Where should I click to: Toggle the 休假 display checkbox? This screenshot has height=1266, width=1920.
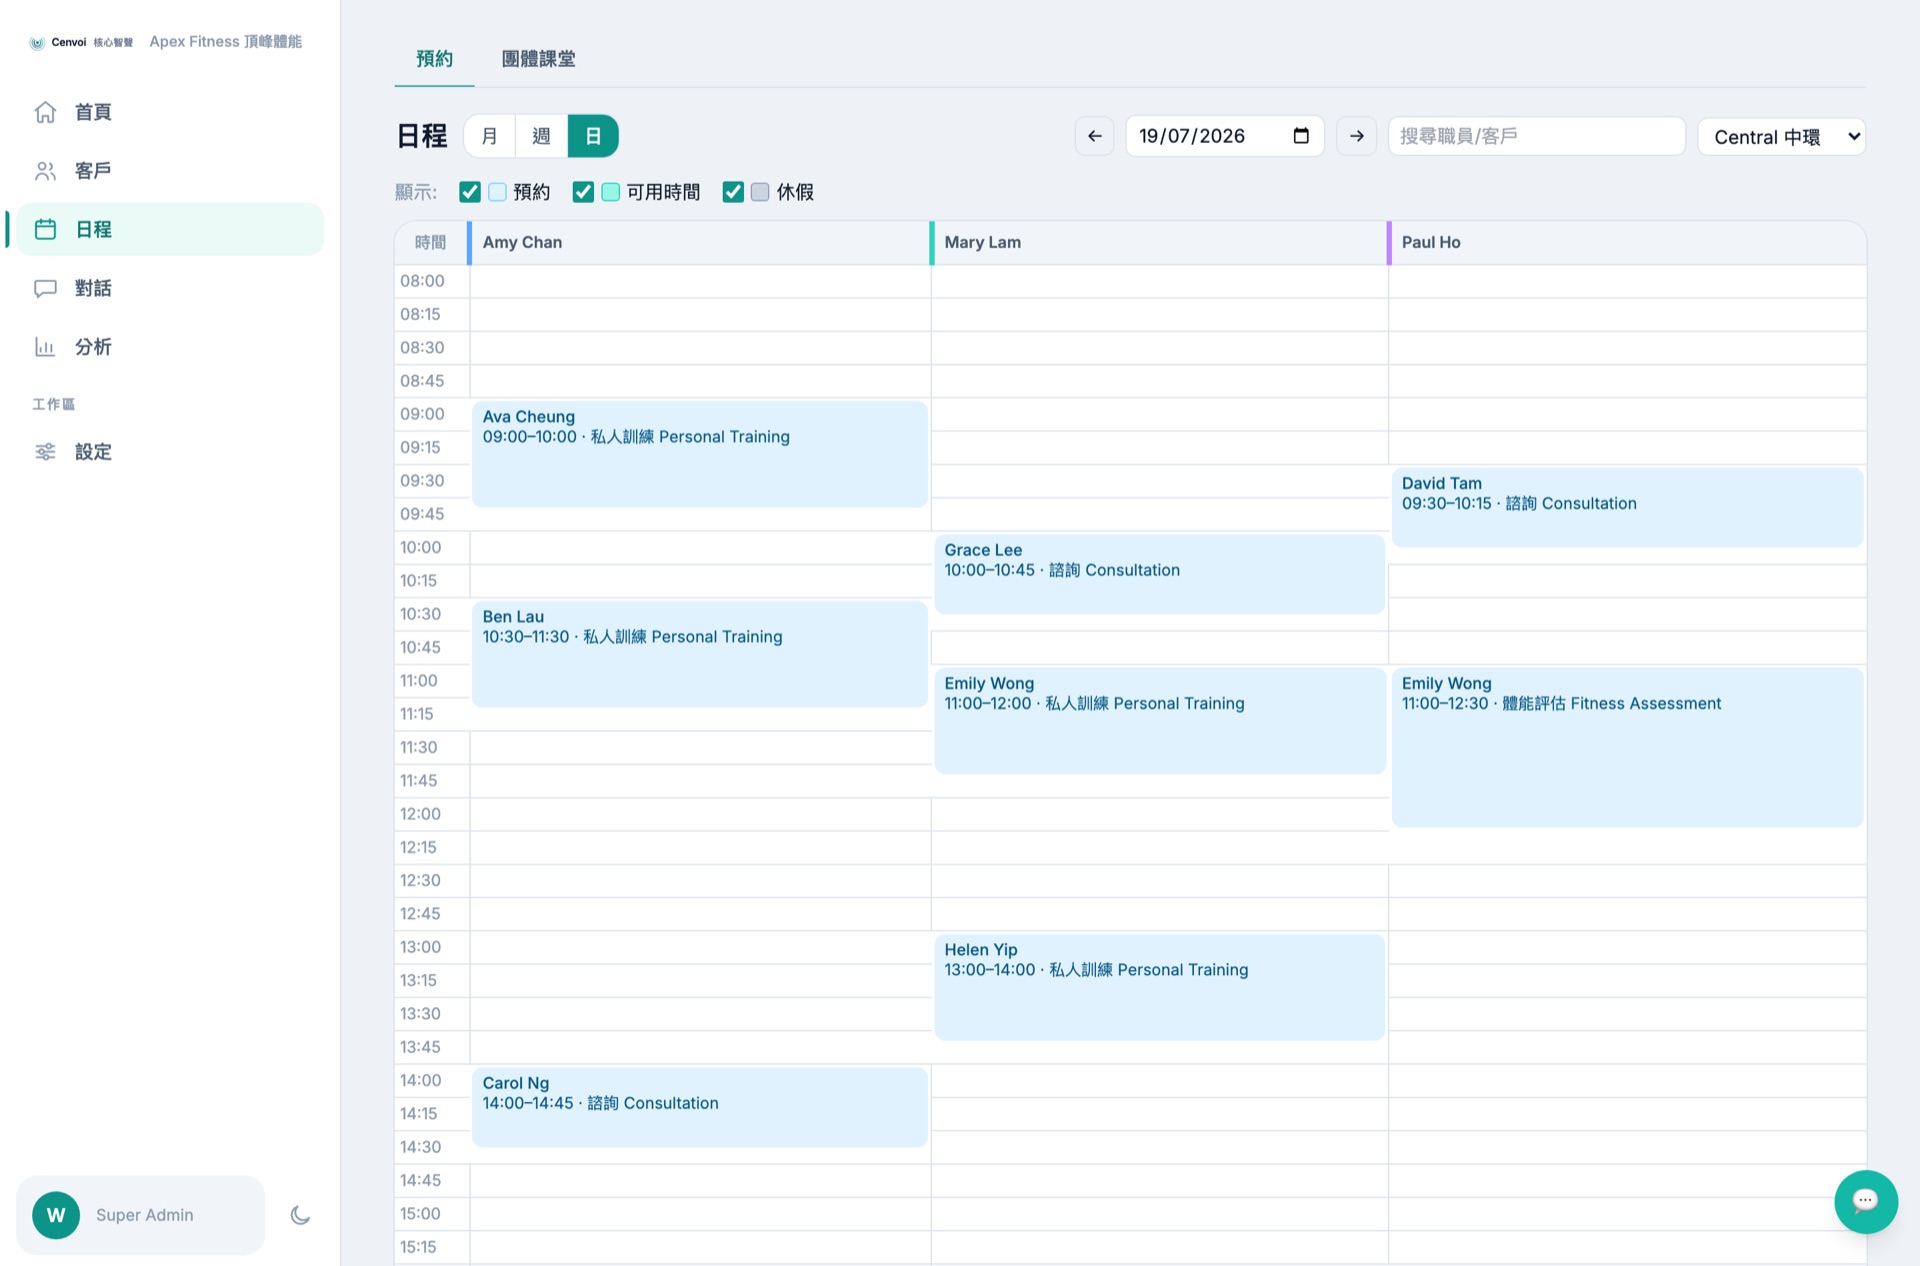pos(733,192)
